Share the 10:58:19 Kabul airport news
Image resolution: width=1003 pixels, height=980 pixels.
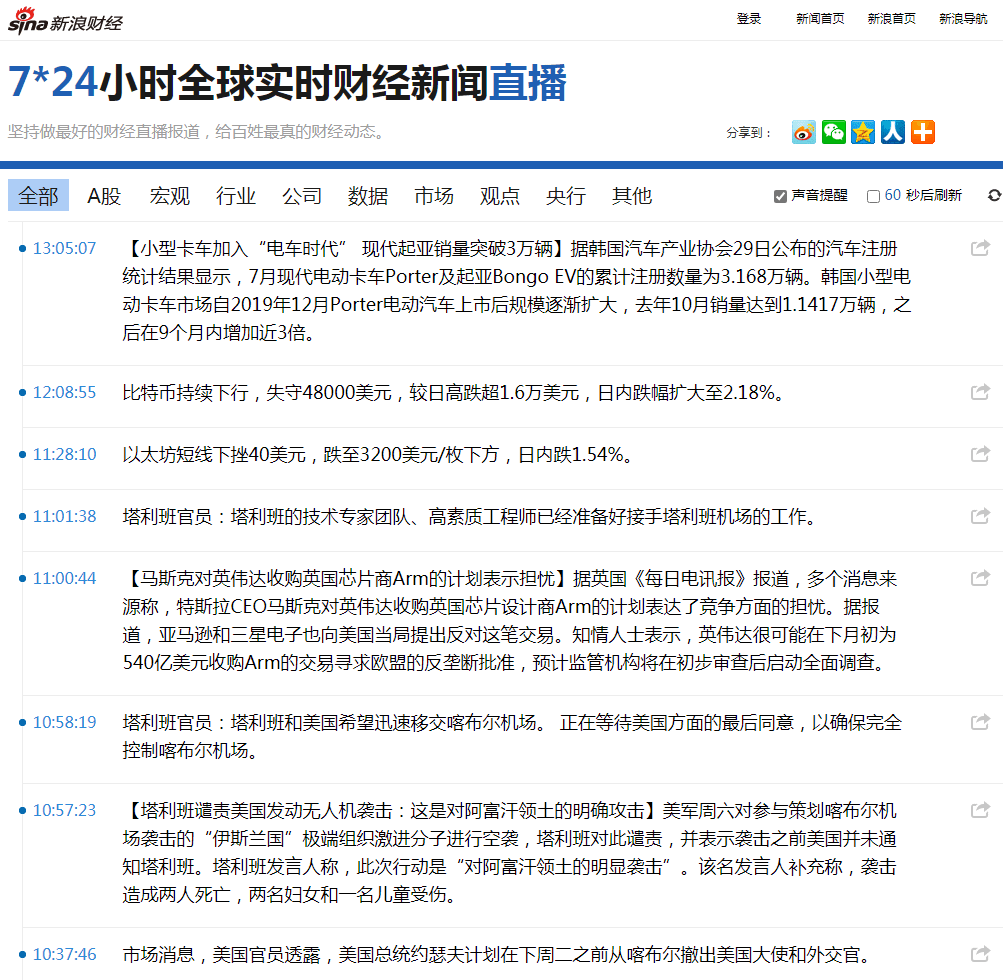coord(980,722)
